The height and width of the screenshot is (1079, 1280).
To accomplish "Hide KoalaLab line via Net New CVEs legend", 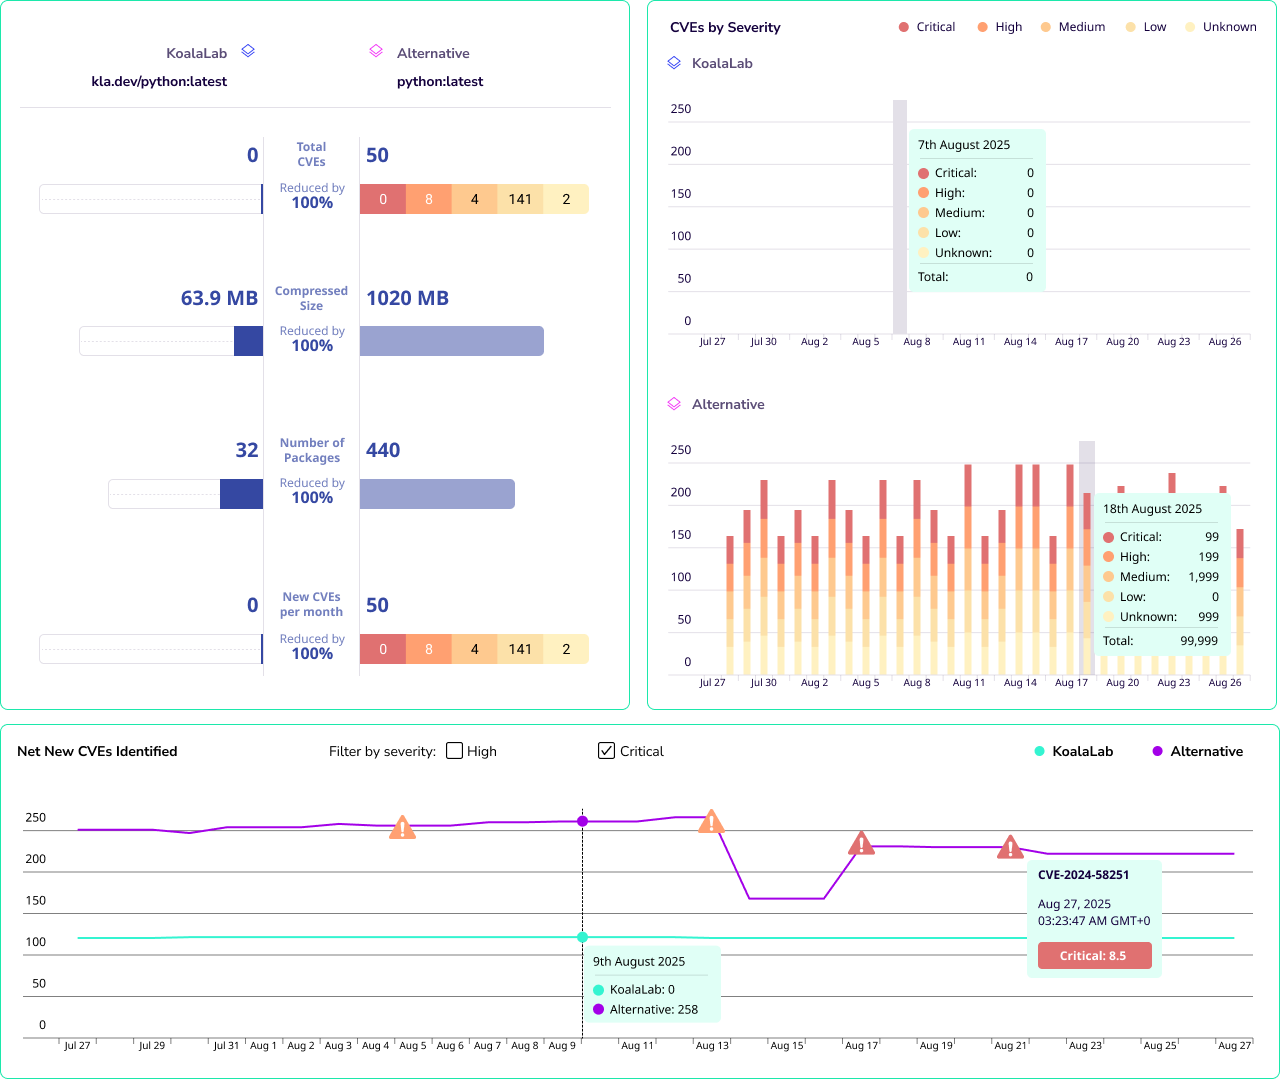I will (1073, 751).
